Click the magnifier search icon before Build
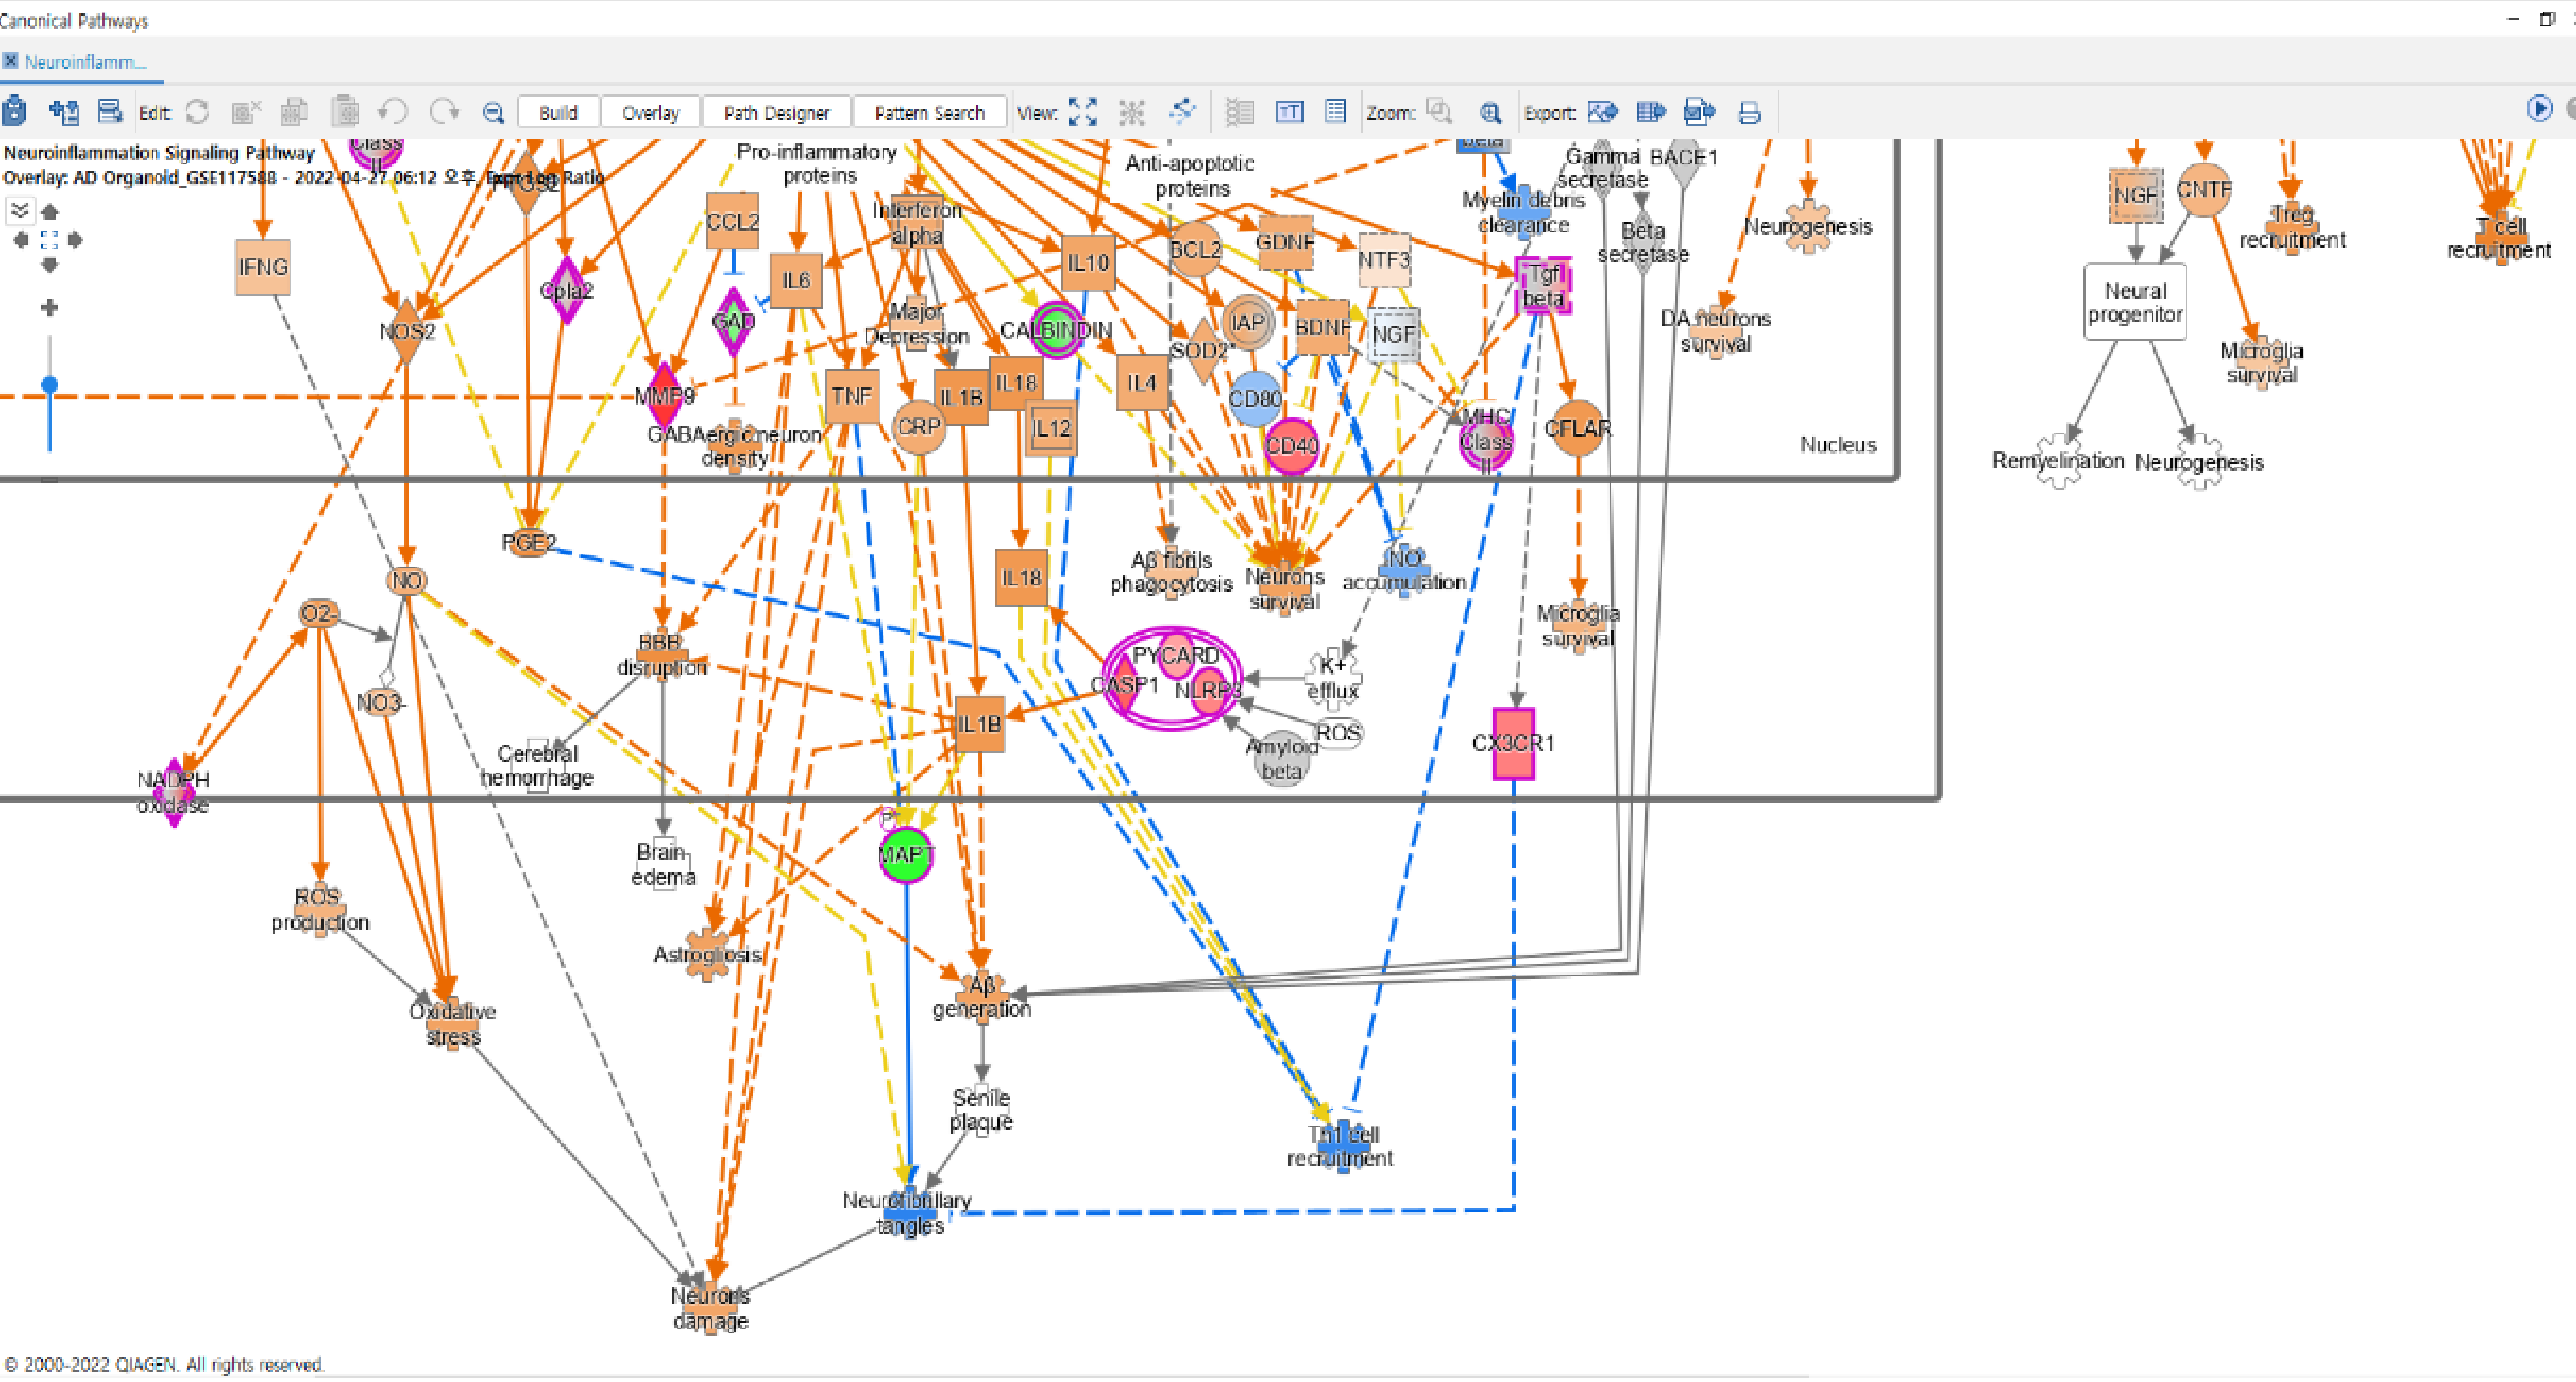Viewport: 2576px width, 1382px height. [493, 113]
